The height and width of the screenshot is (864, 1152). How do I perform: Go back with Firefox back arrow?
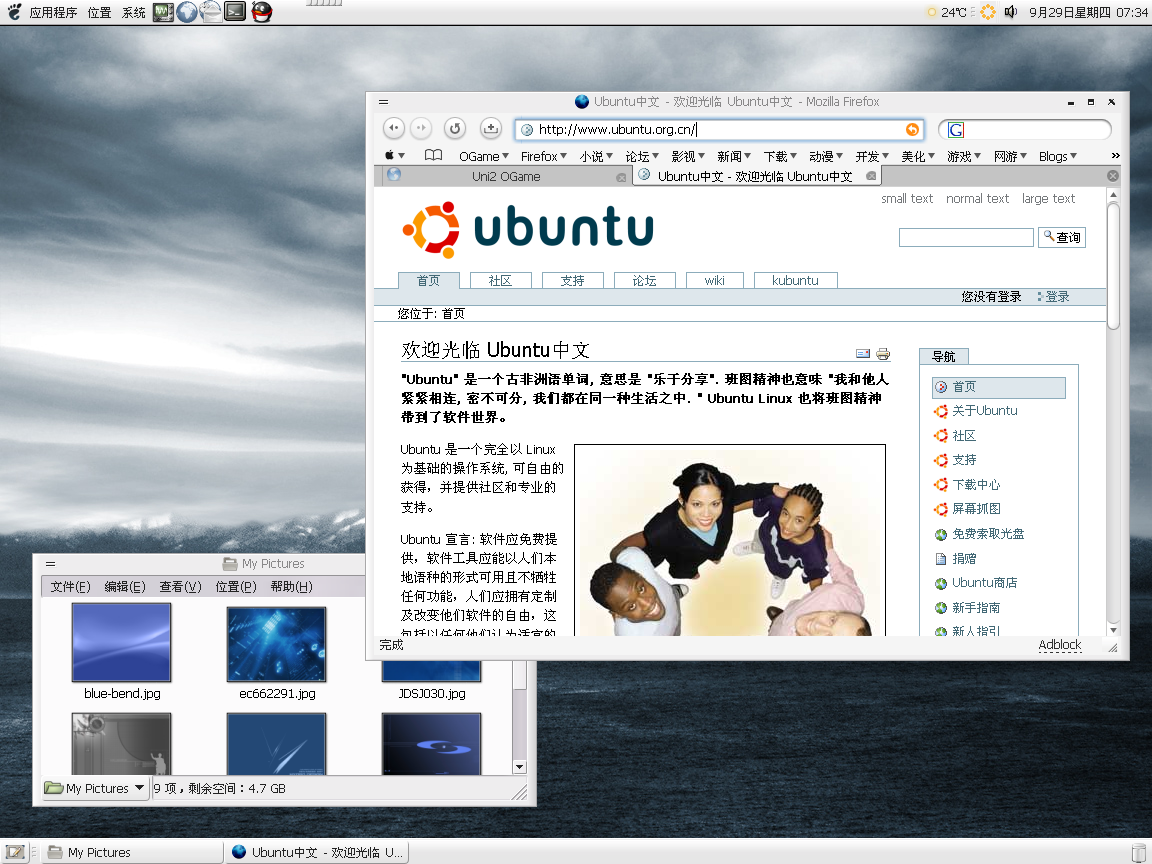[394, 129]
